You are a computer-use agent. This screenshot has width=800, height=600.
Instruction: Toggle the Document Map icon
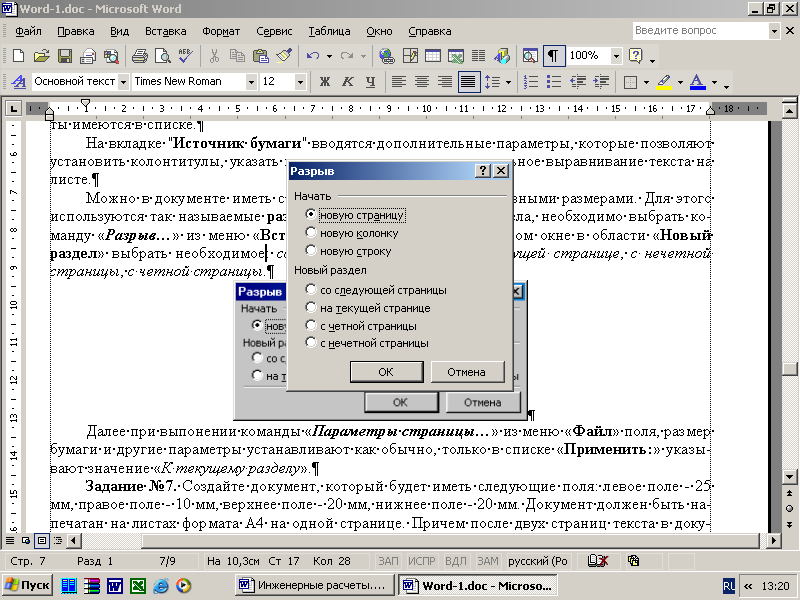(x=530, y=56)
